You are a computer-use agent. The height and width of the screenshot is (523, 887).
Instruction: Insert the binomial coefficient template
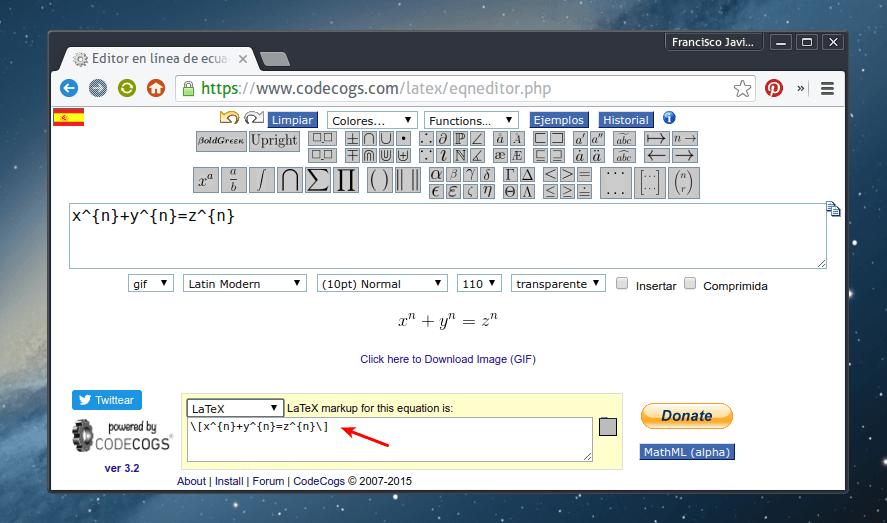pyautogui.click(x=683, y=181)
